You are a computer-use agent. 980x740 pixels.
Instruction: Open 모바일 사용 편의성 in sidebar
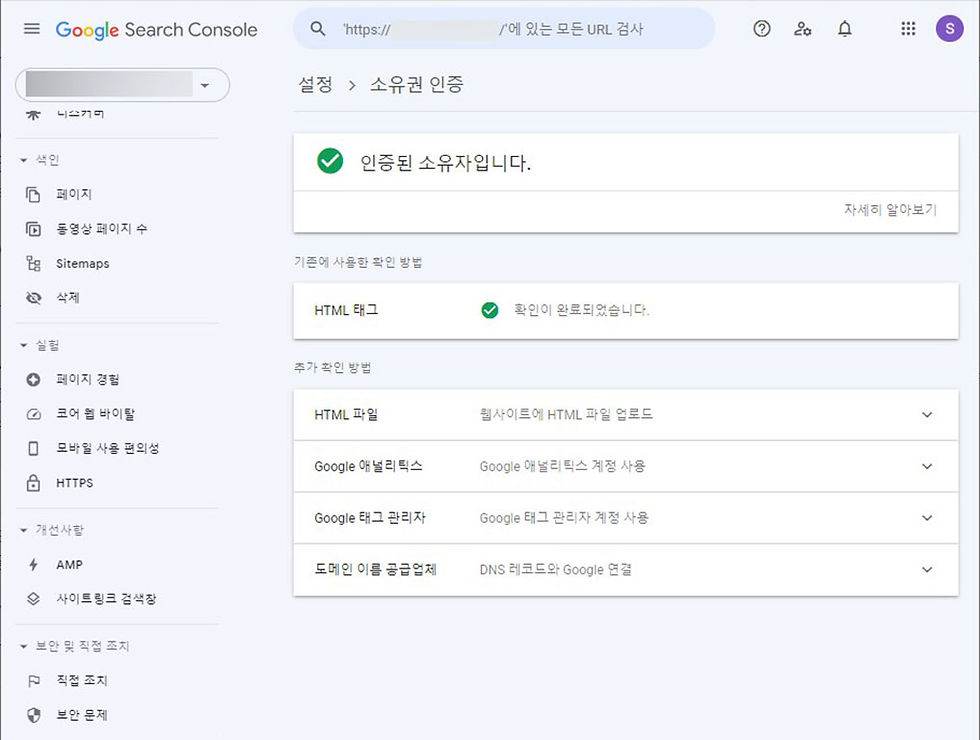coord(108,448)
